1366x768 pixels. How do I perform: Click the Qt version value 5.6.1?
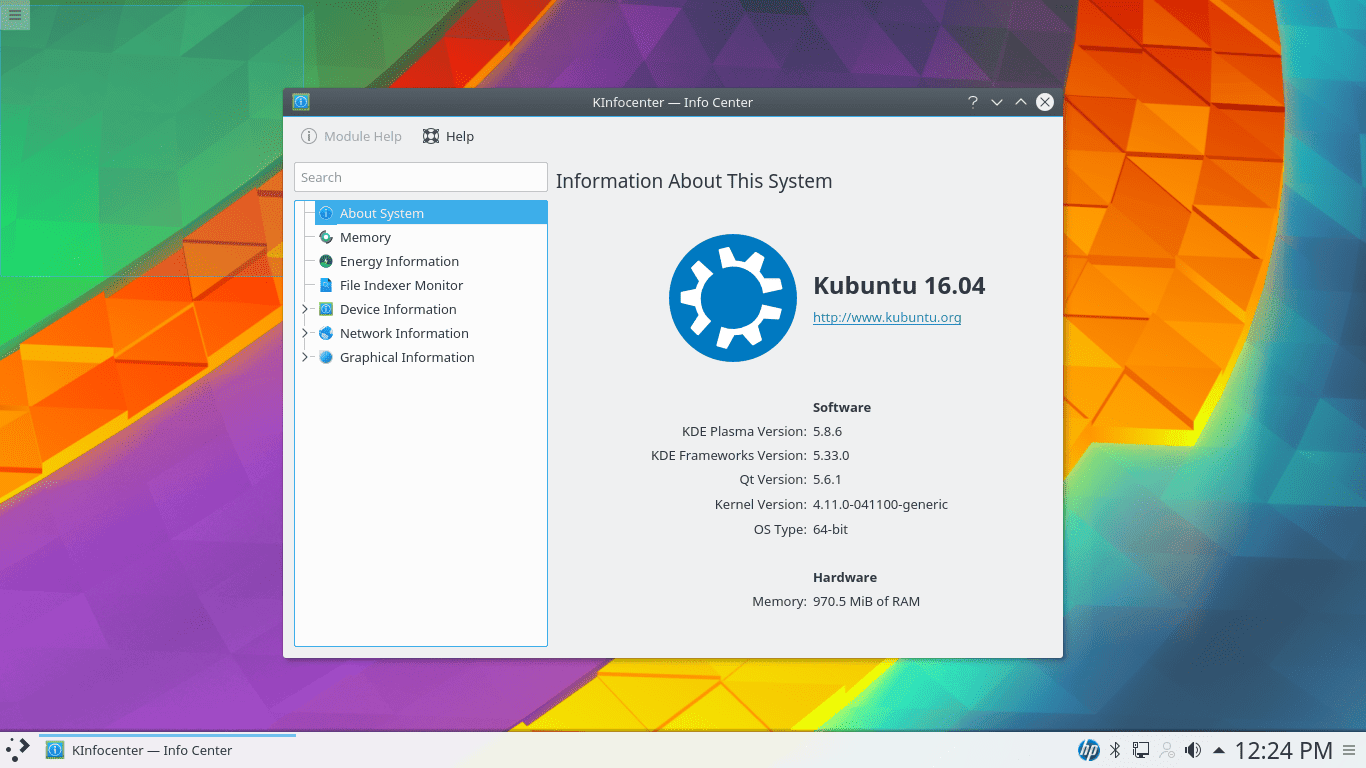click(x=827, y=479)
